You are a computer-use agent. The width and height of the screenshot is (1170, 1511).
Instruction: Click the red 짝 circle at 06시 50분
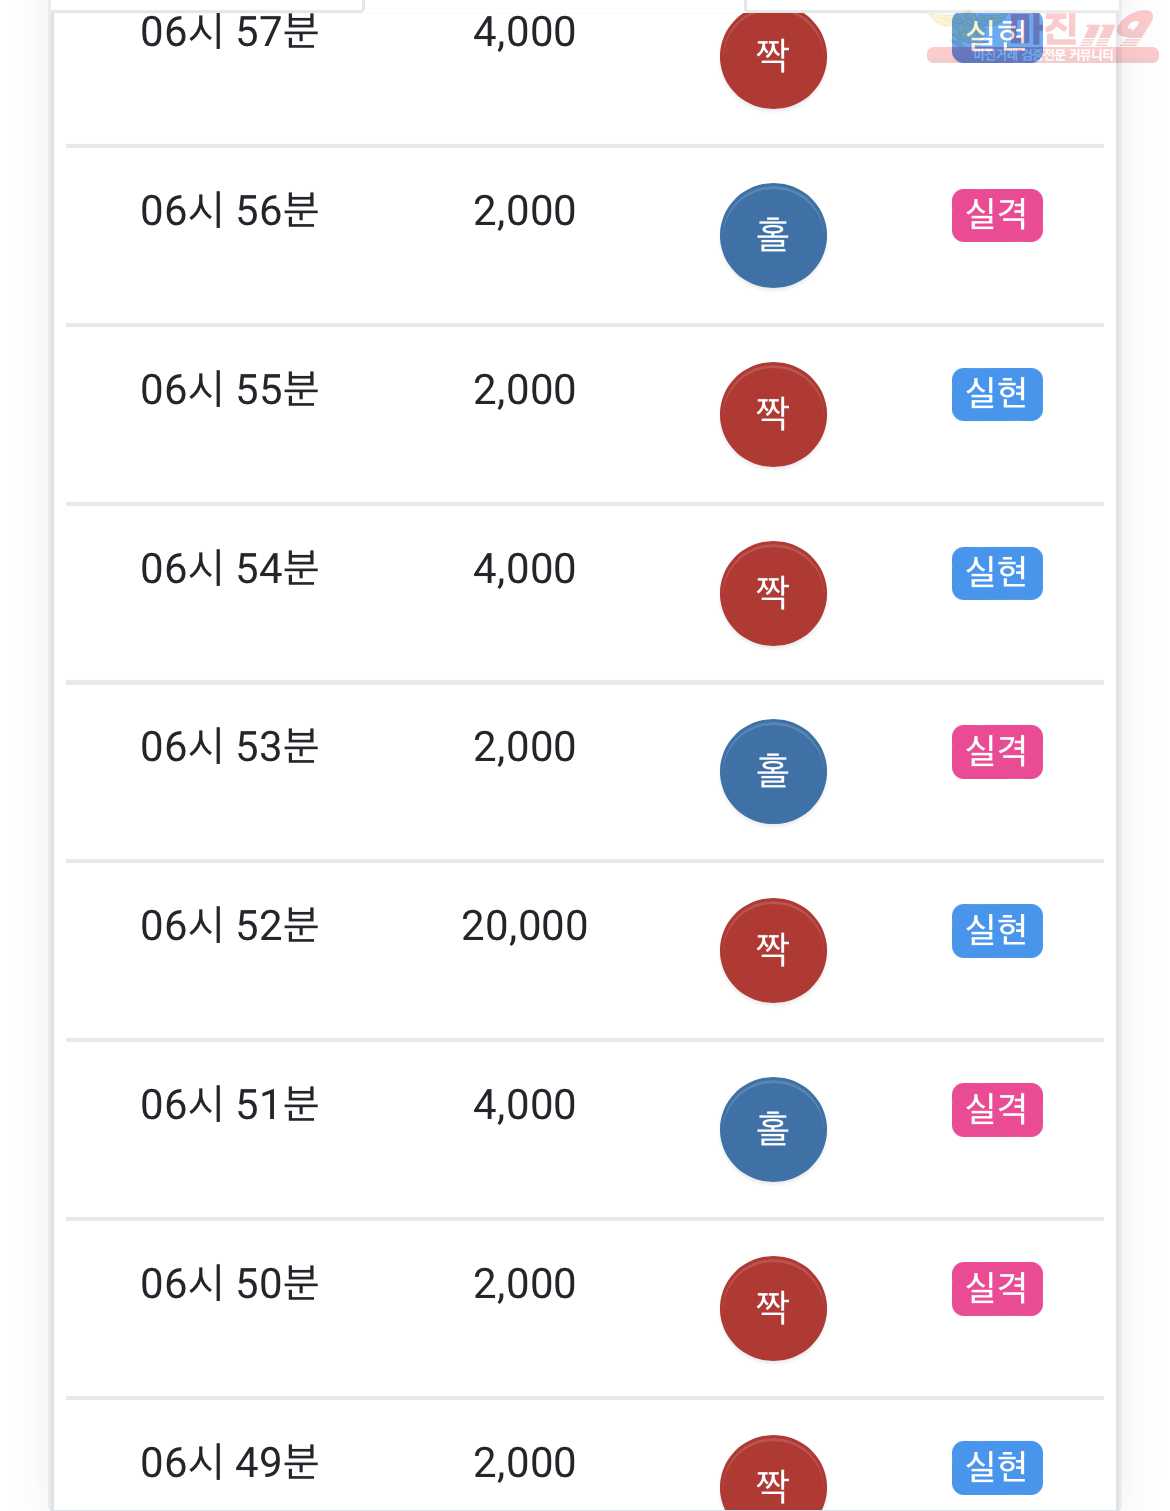[x=773, y=1309]
